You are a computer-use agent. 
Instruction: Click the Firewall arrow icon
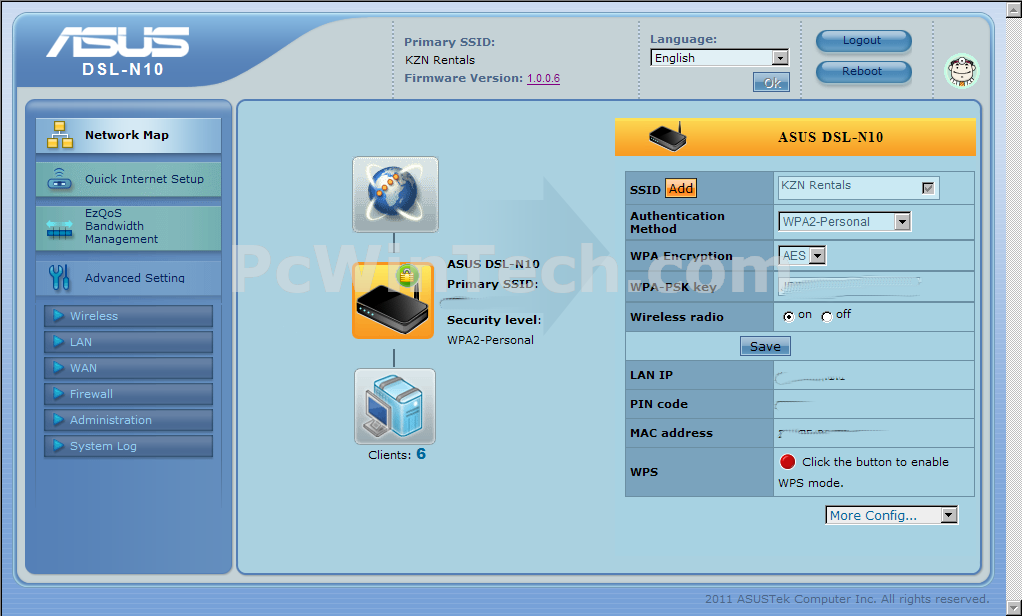[58, 394]
